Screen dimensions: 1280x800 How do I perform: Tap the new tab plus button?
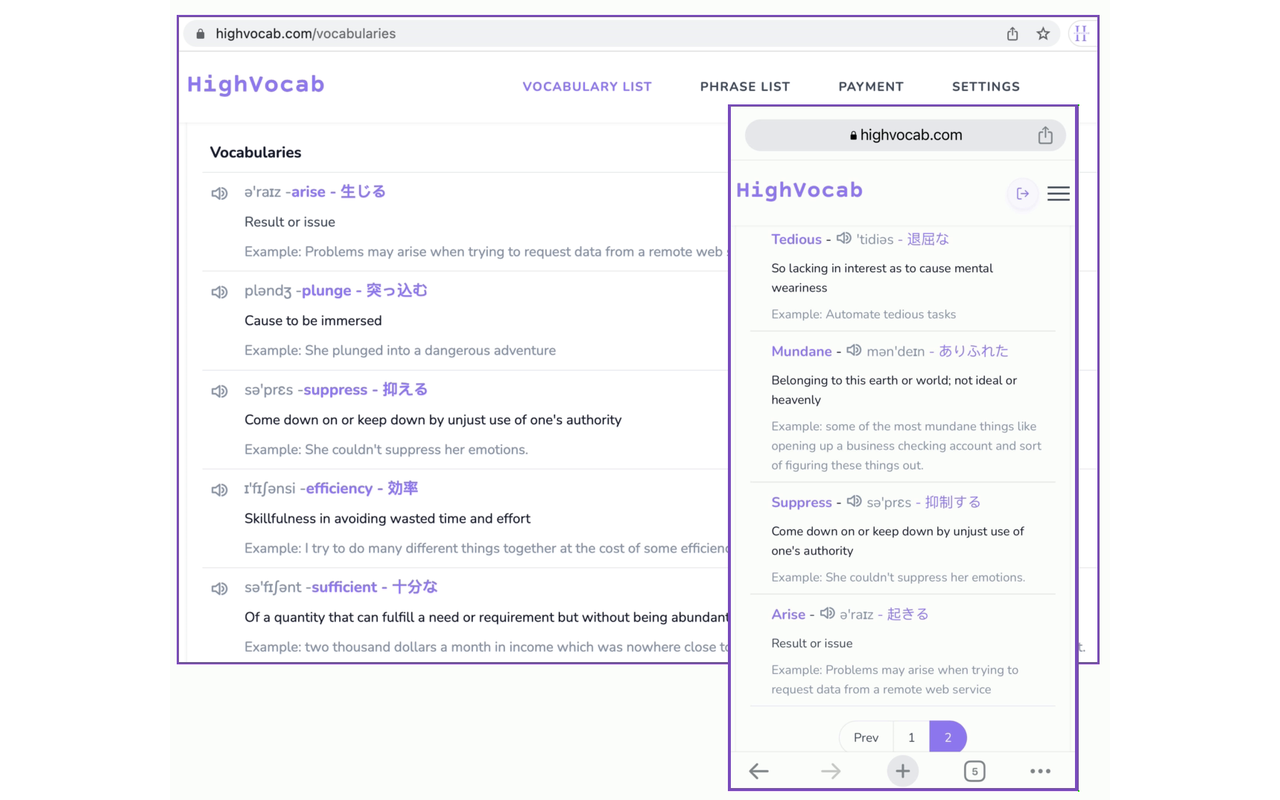(902, 771)
